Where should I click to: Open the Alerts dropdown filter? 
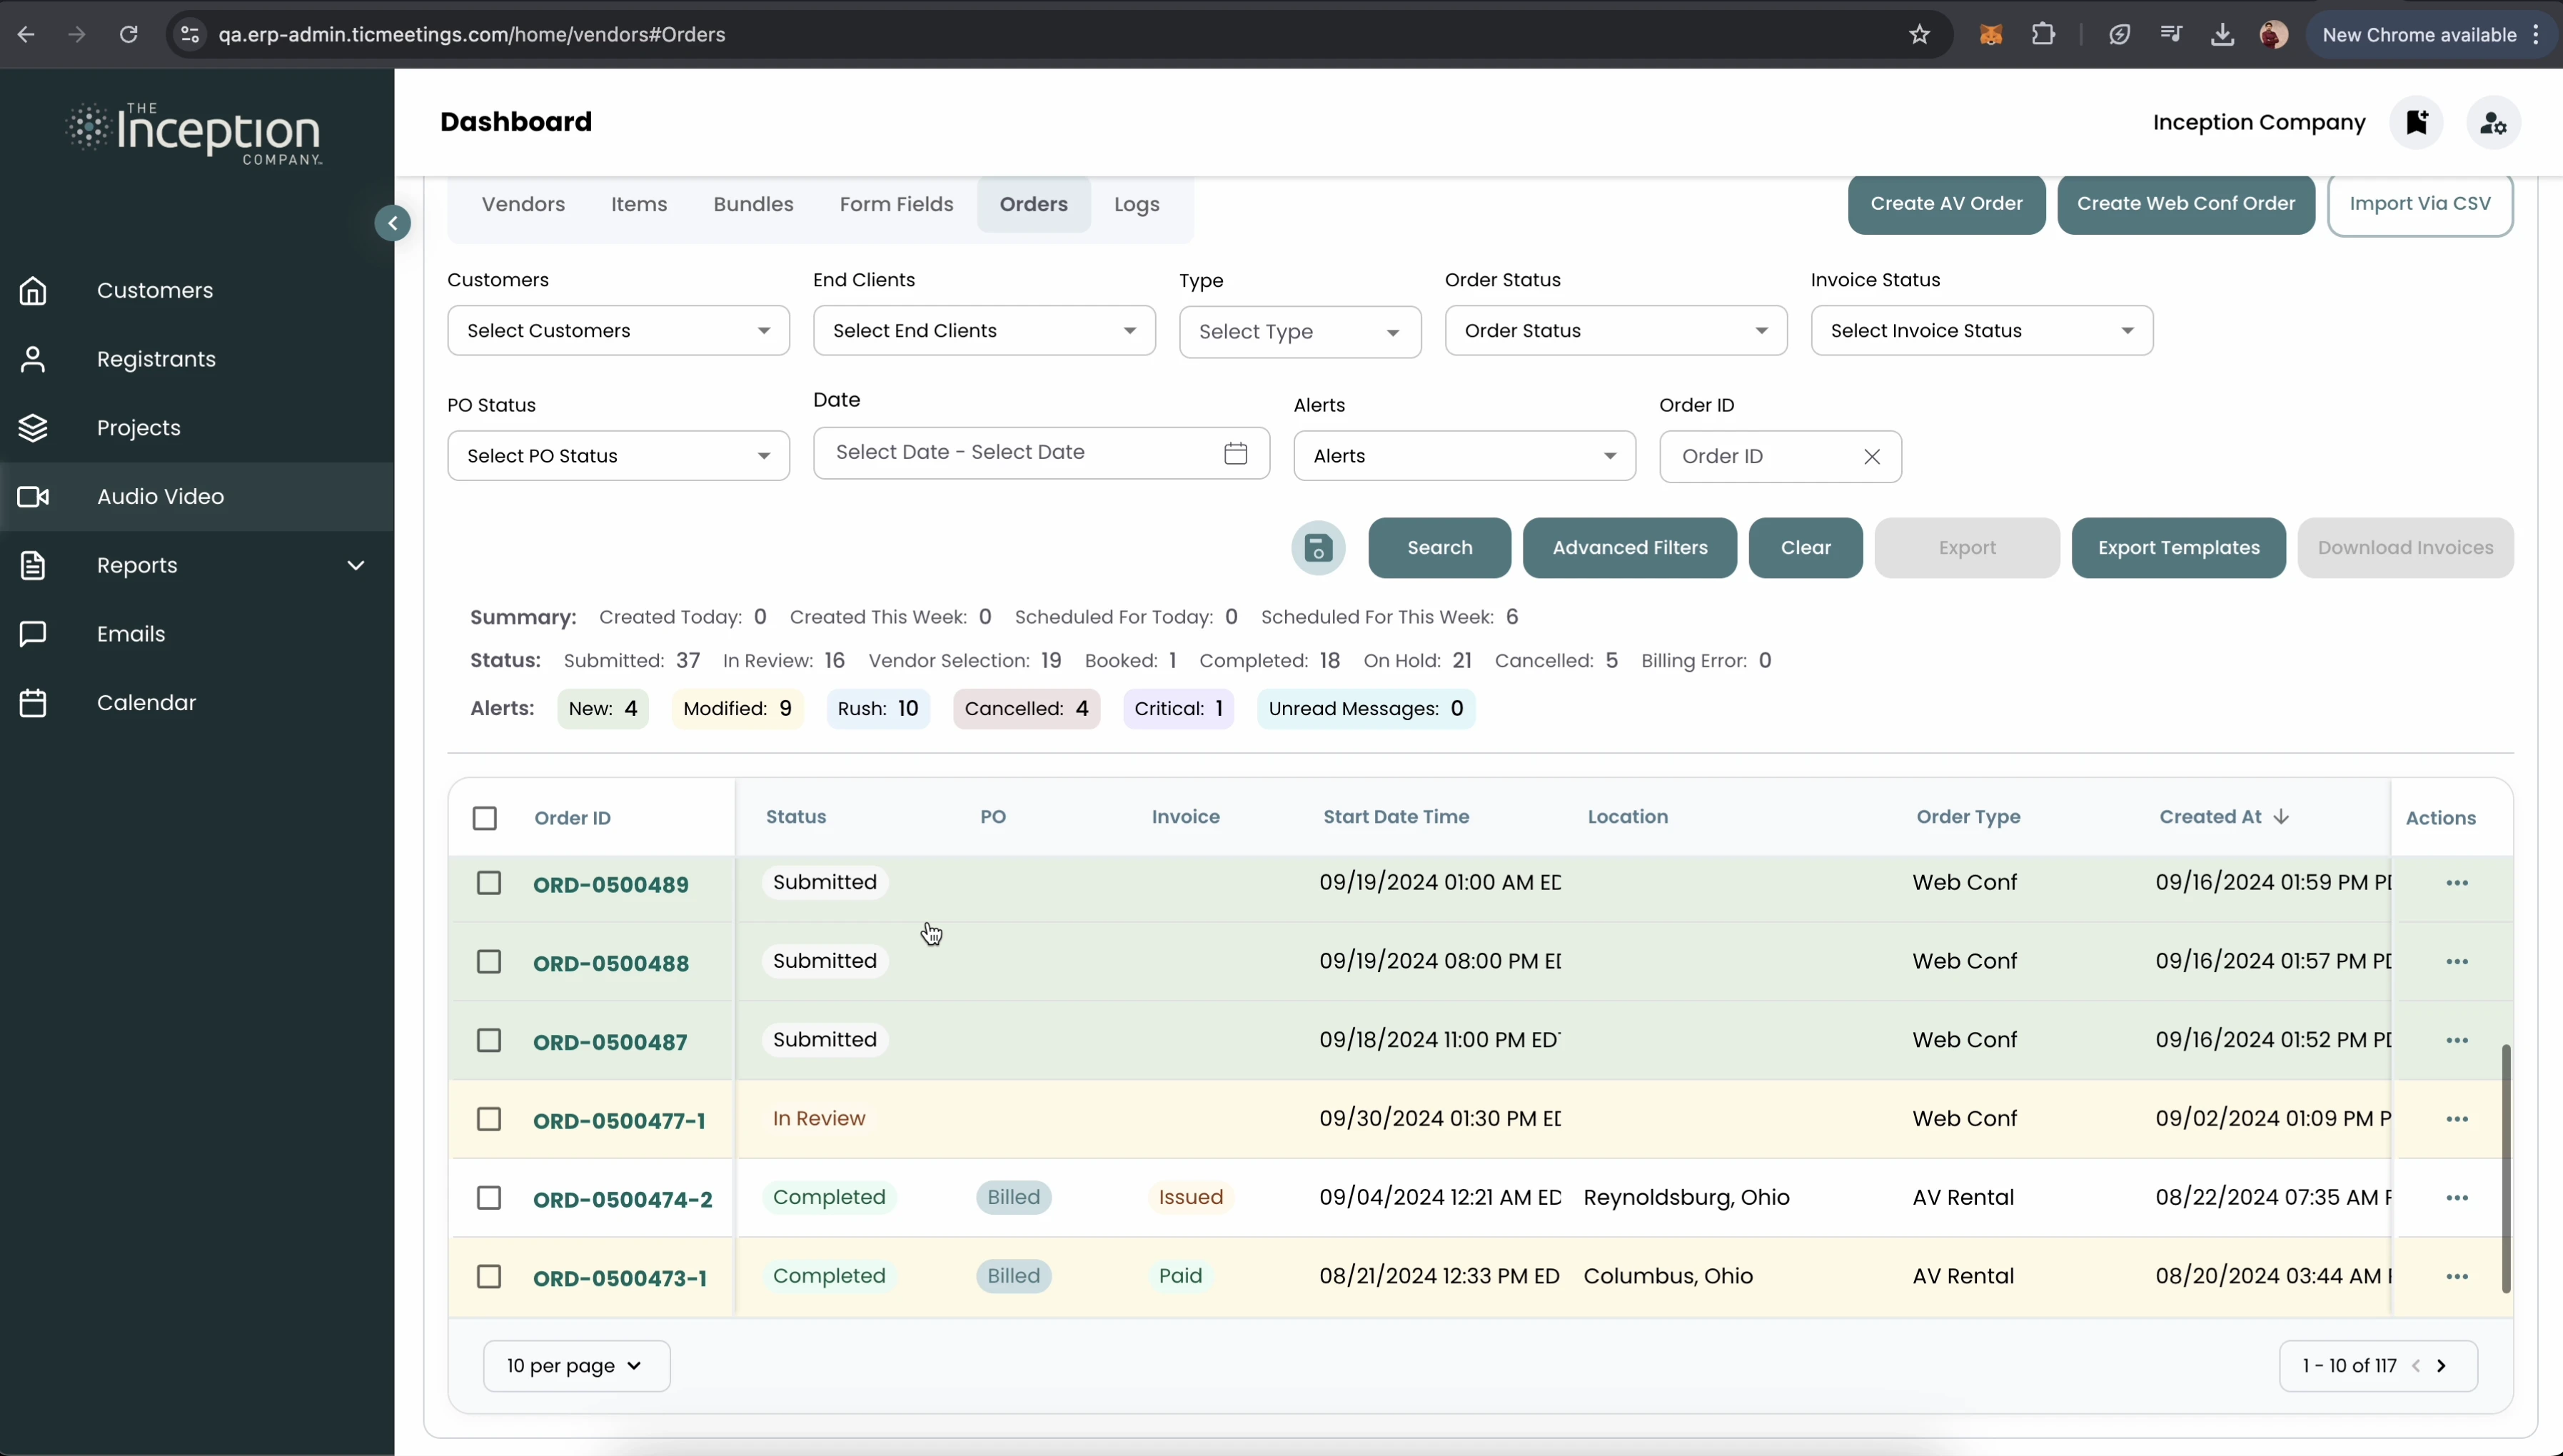[1465, 456]
